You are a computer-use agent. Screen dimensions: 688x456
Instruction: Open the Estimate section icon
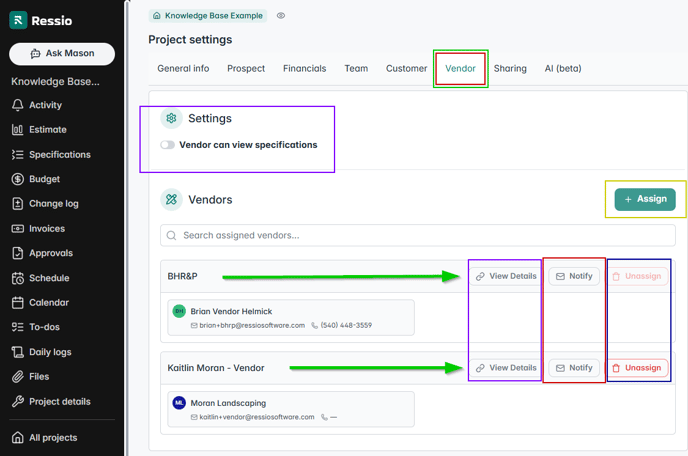tap(18, 130)
